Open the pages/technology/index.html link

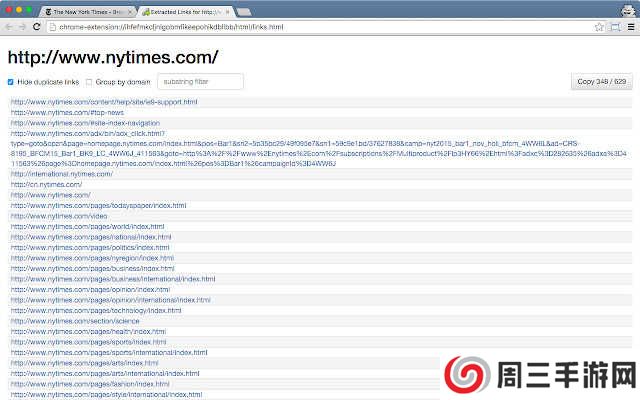95,310
